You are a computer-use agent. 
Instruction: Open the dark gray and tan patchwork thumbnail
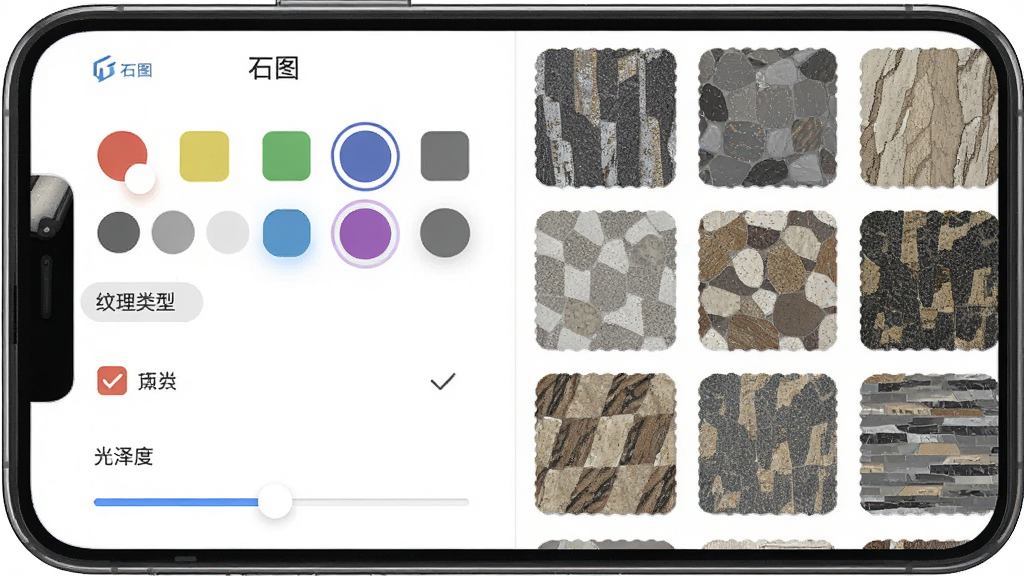pos(767,443)
